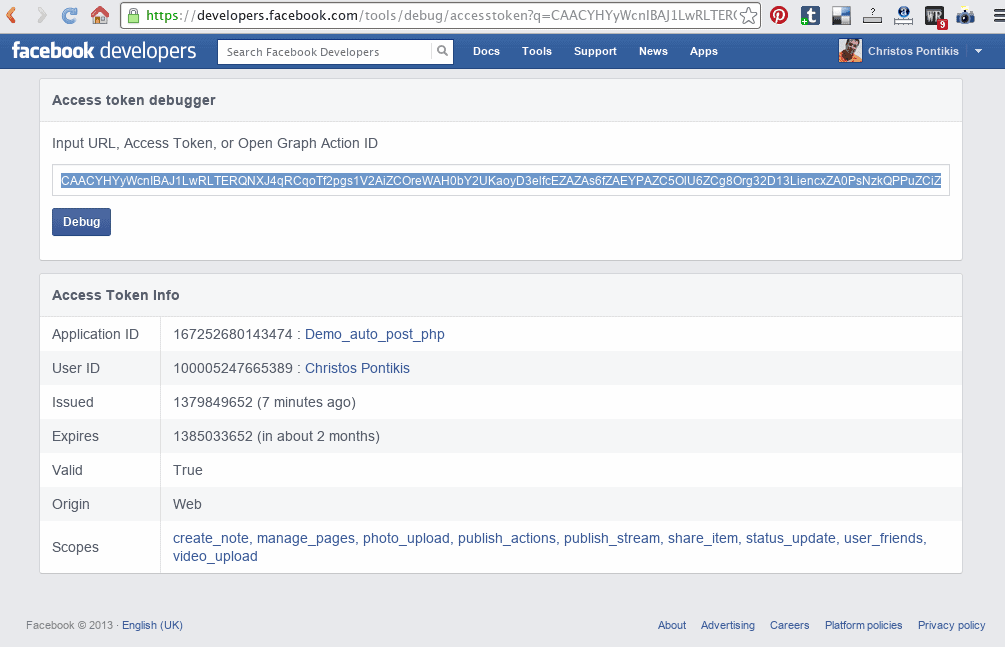This screenshot has height=647, width=1005.
Task: Open the Docs menu
Action: point(486,51)
